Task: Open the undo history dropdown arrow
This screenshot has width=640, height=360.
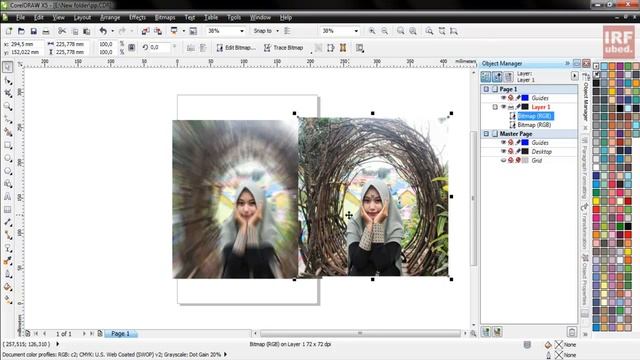Action: [112, 31]
